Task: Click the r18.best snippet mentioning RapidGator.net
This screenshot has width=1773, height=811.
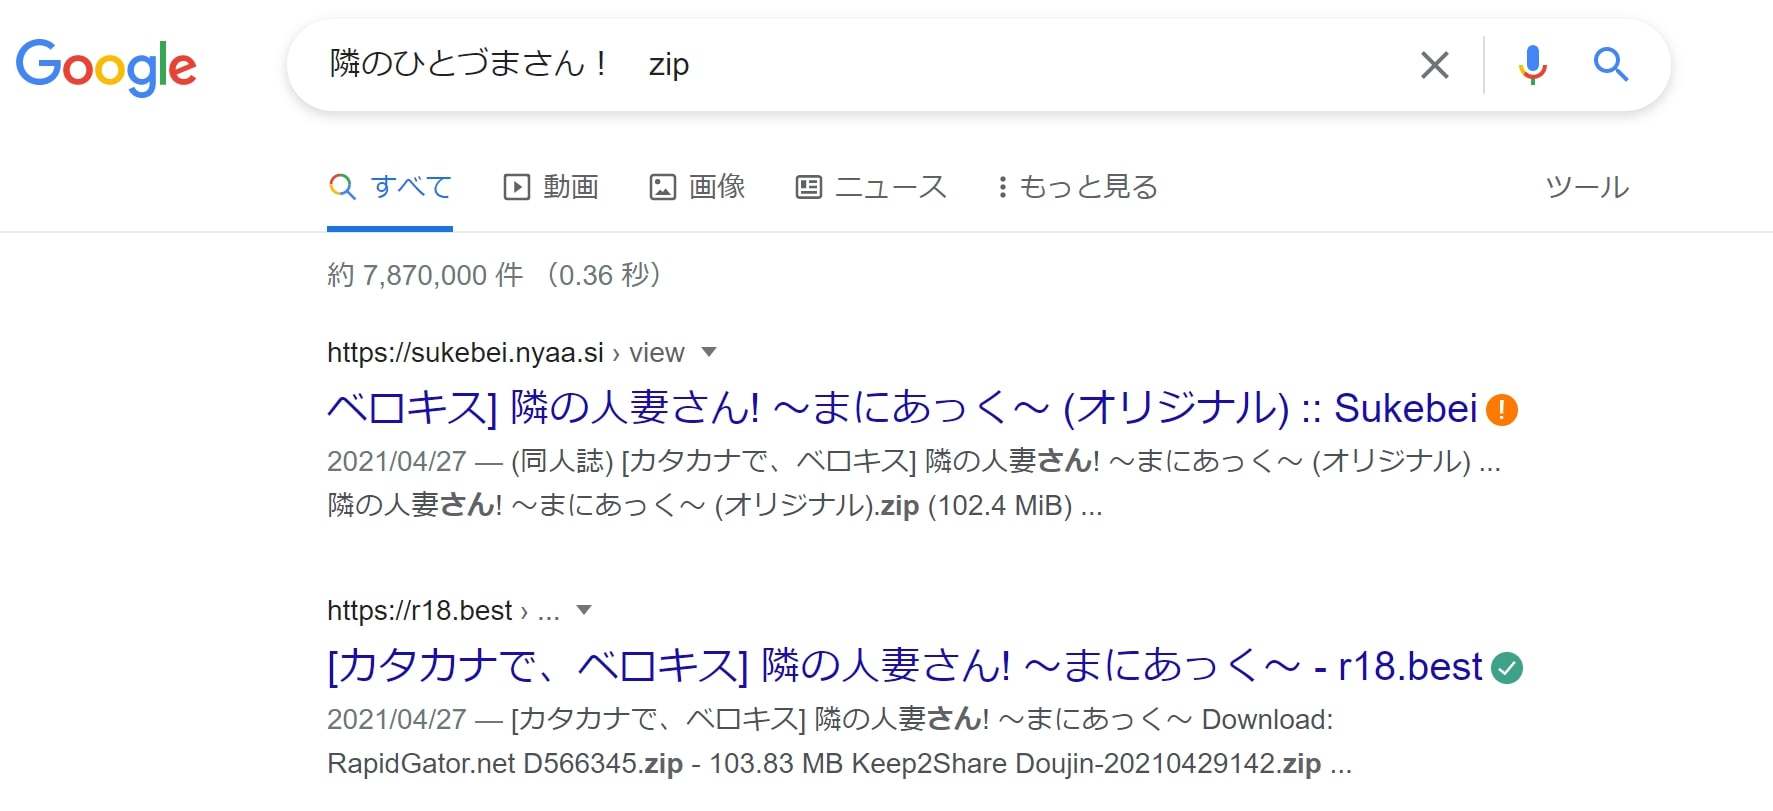Action: (x=840, y=741)
